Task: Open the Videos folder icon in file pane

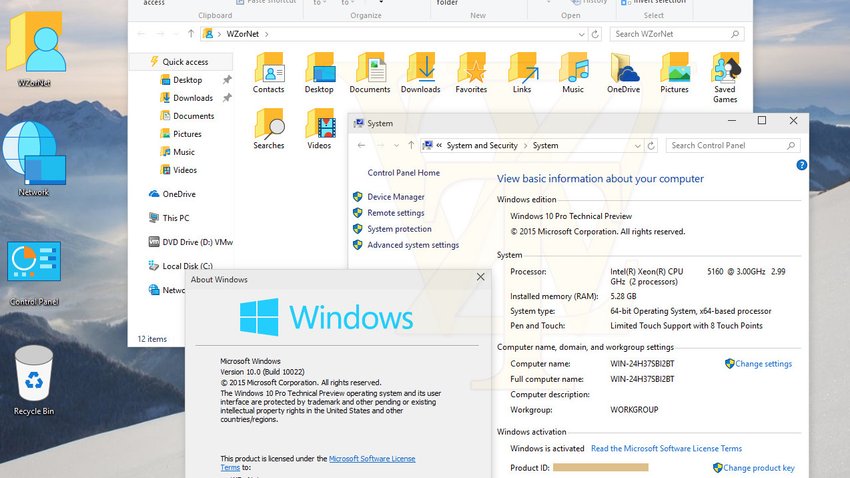Action: [319, 129]
